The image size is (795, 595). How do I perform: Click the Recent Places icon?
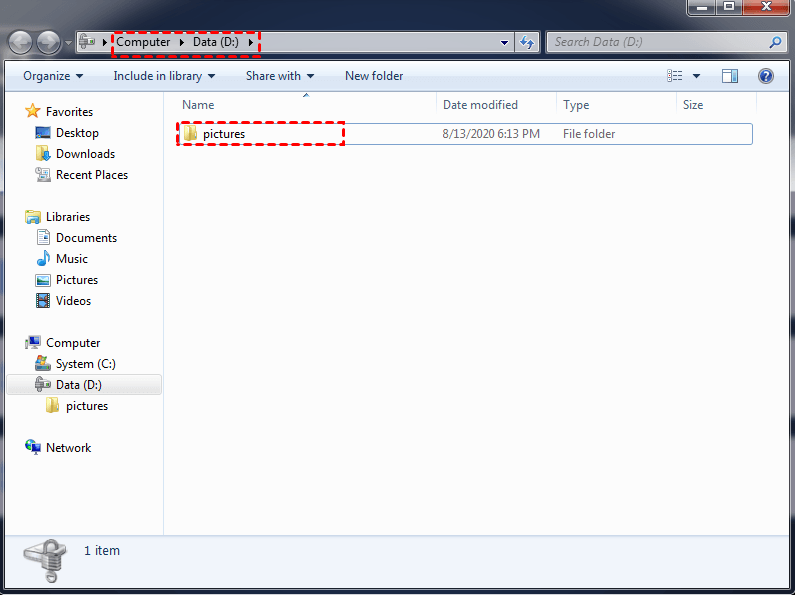(43, 174)
